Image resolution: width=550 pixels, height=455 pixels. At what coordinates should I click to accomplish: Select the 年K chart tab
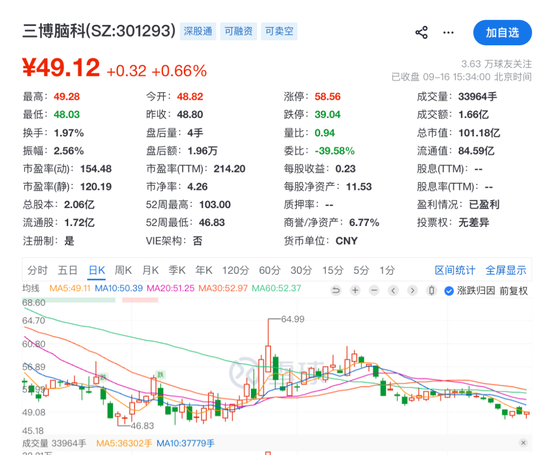click(x=204, y=270)
